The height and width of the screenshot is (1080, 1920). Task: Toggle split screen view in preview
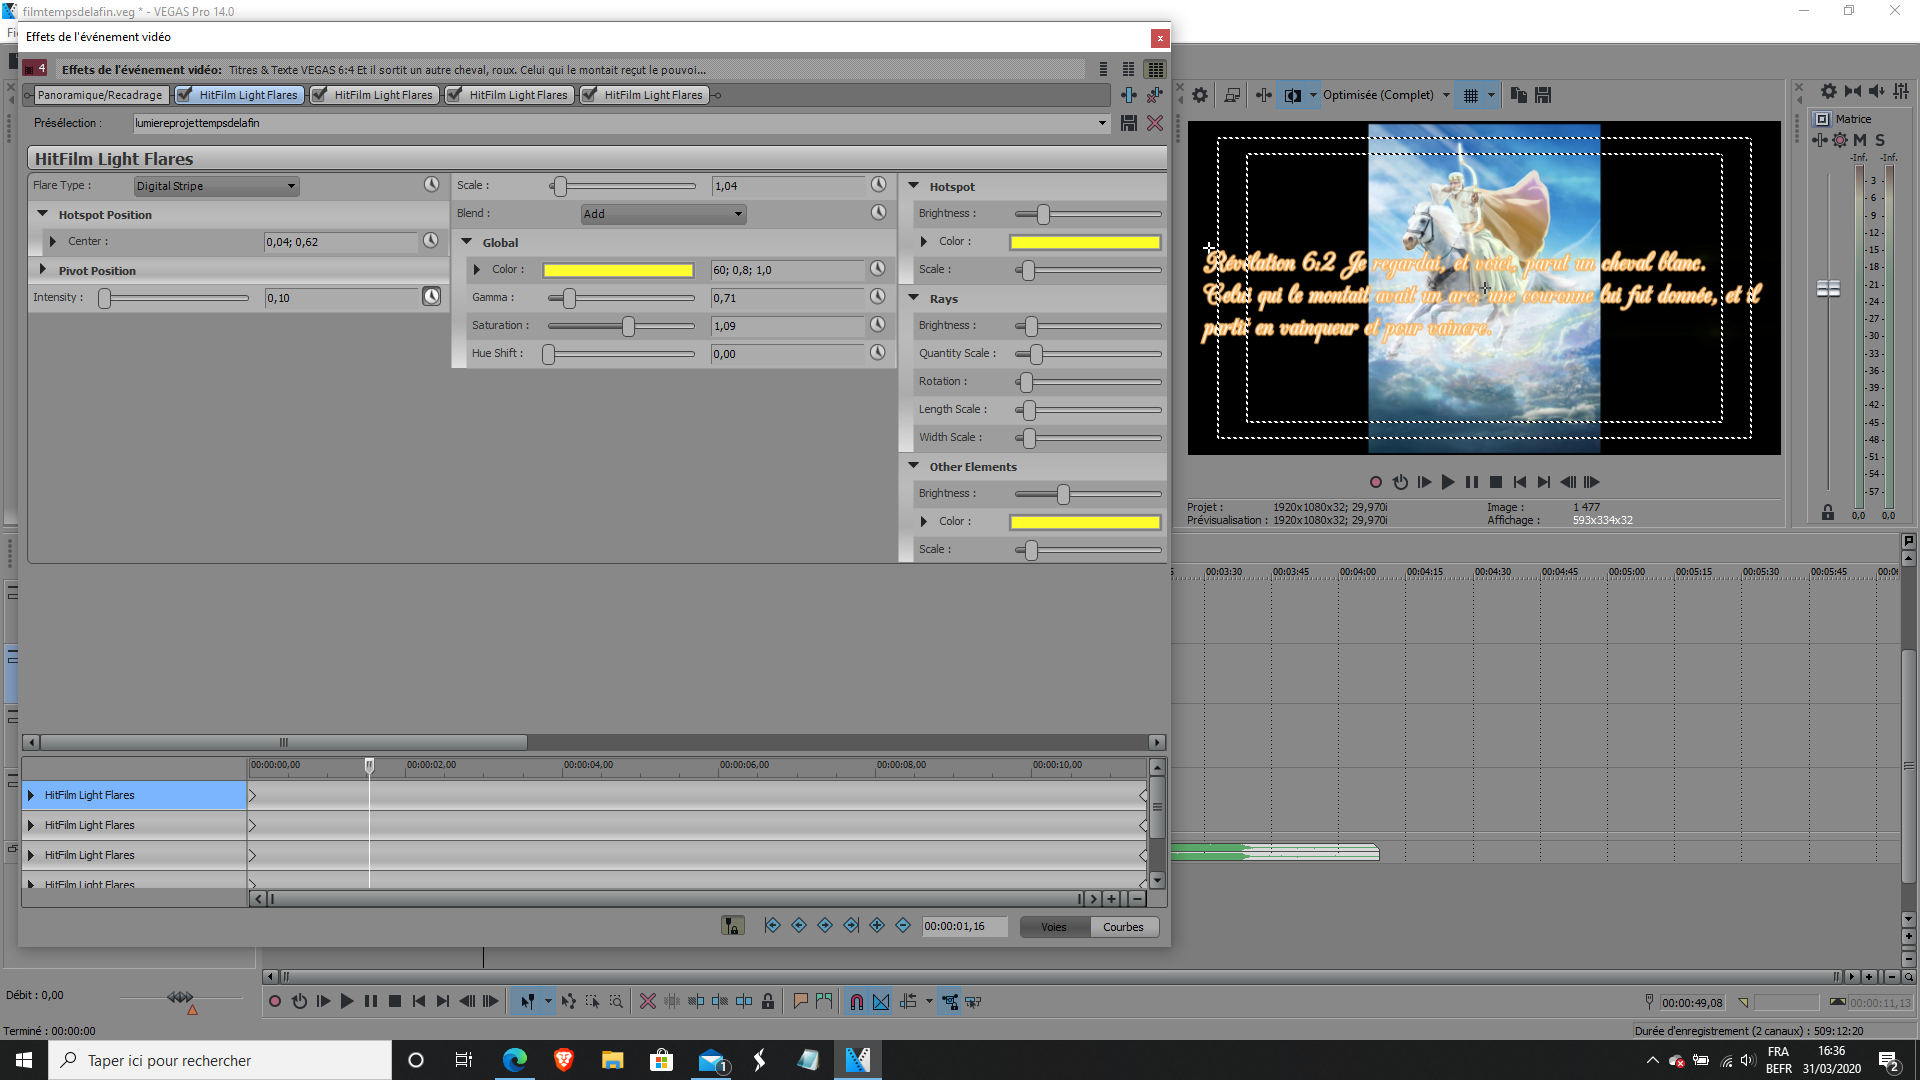coord(1292,95)
